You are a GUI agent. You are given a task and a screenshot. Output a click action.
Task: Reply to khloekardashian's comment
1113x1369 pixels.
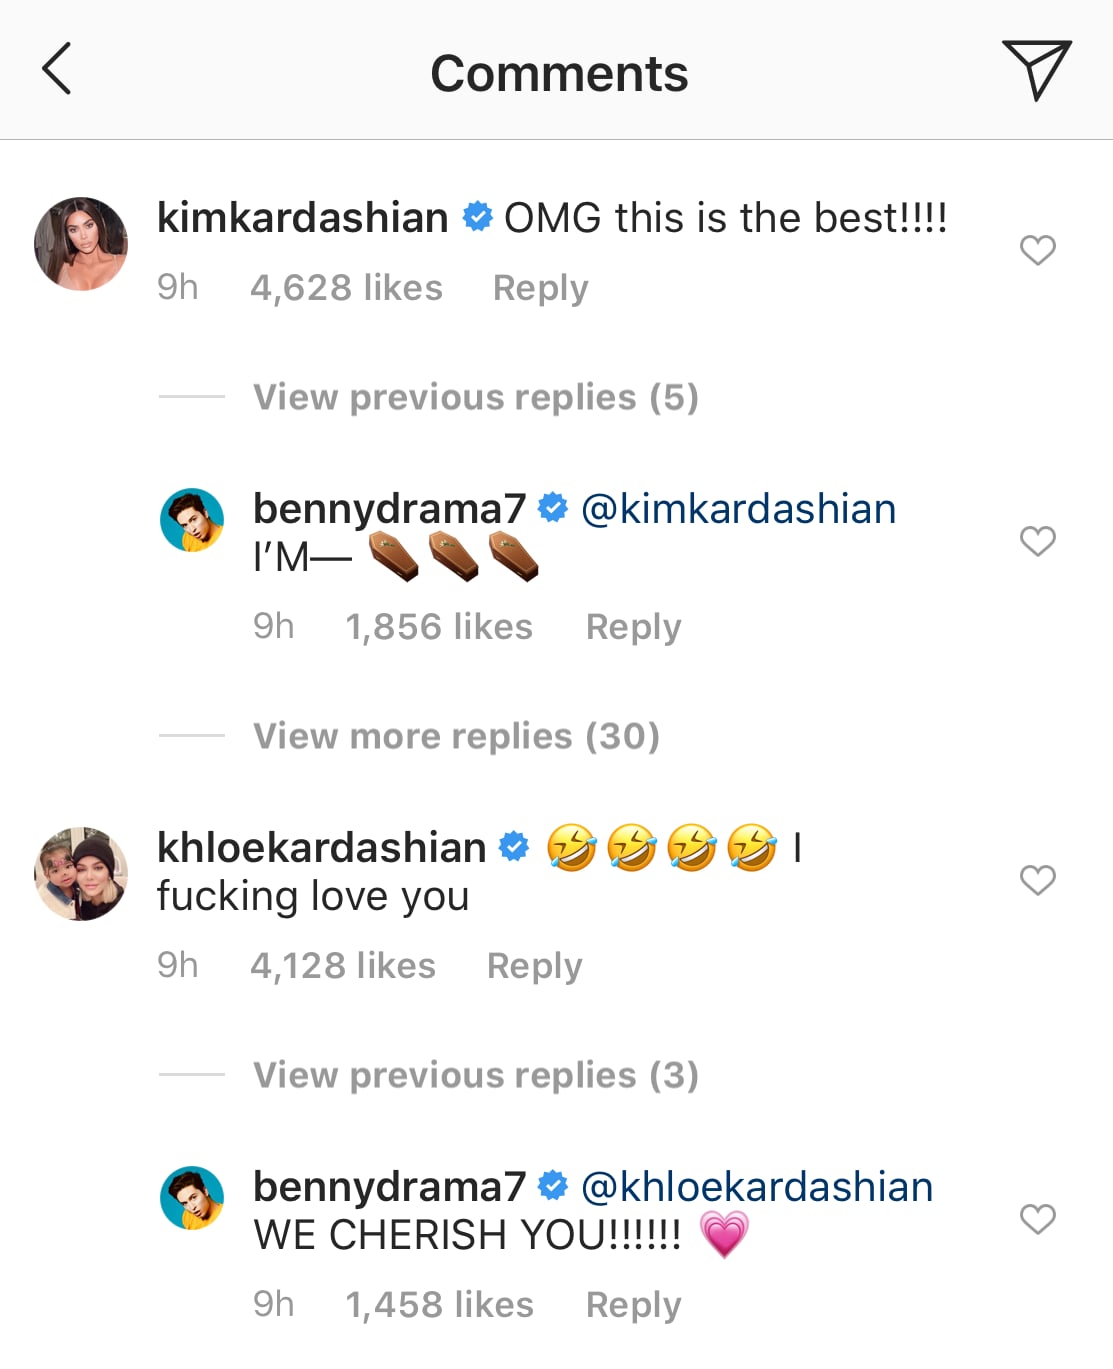[x=534, y=966]
